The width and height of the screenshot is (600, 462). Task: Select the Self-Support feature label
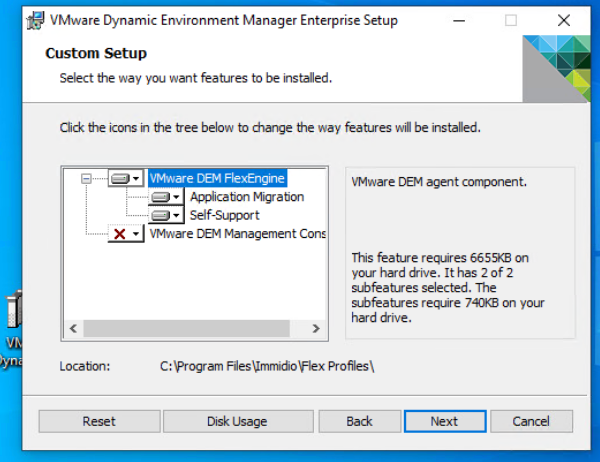(x=225, y=215)
